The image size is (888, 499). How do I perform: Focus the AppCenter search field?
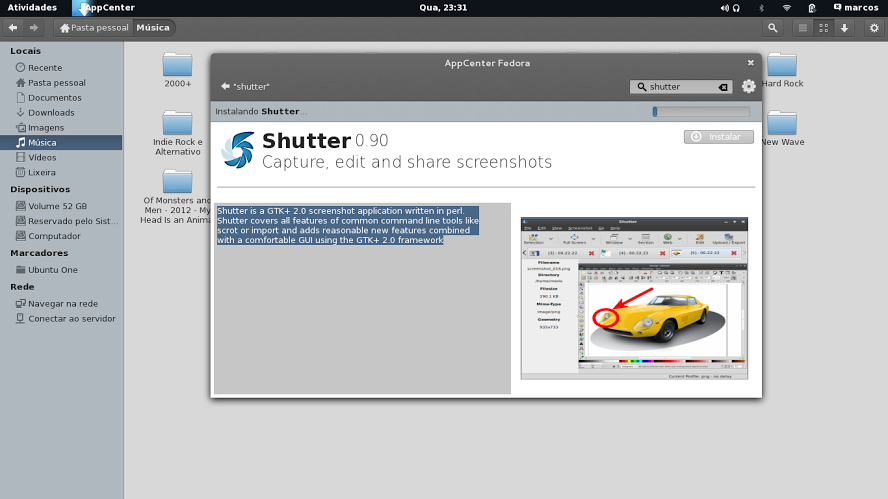680,87
